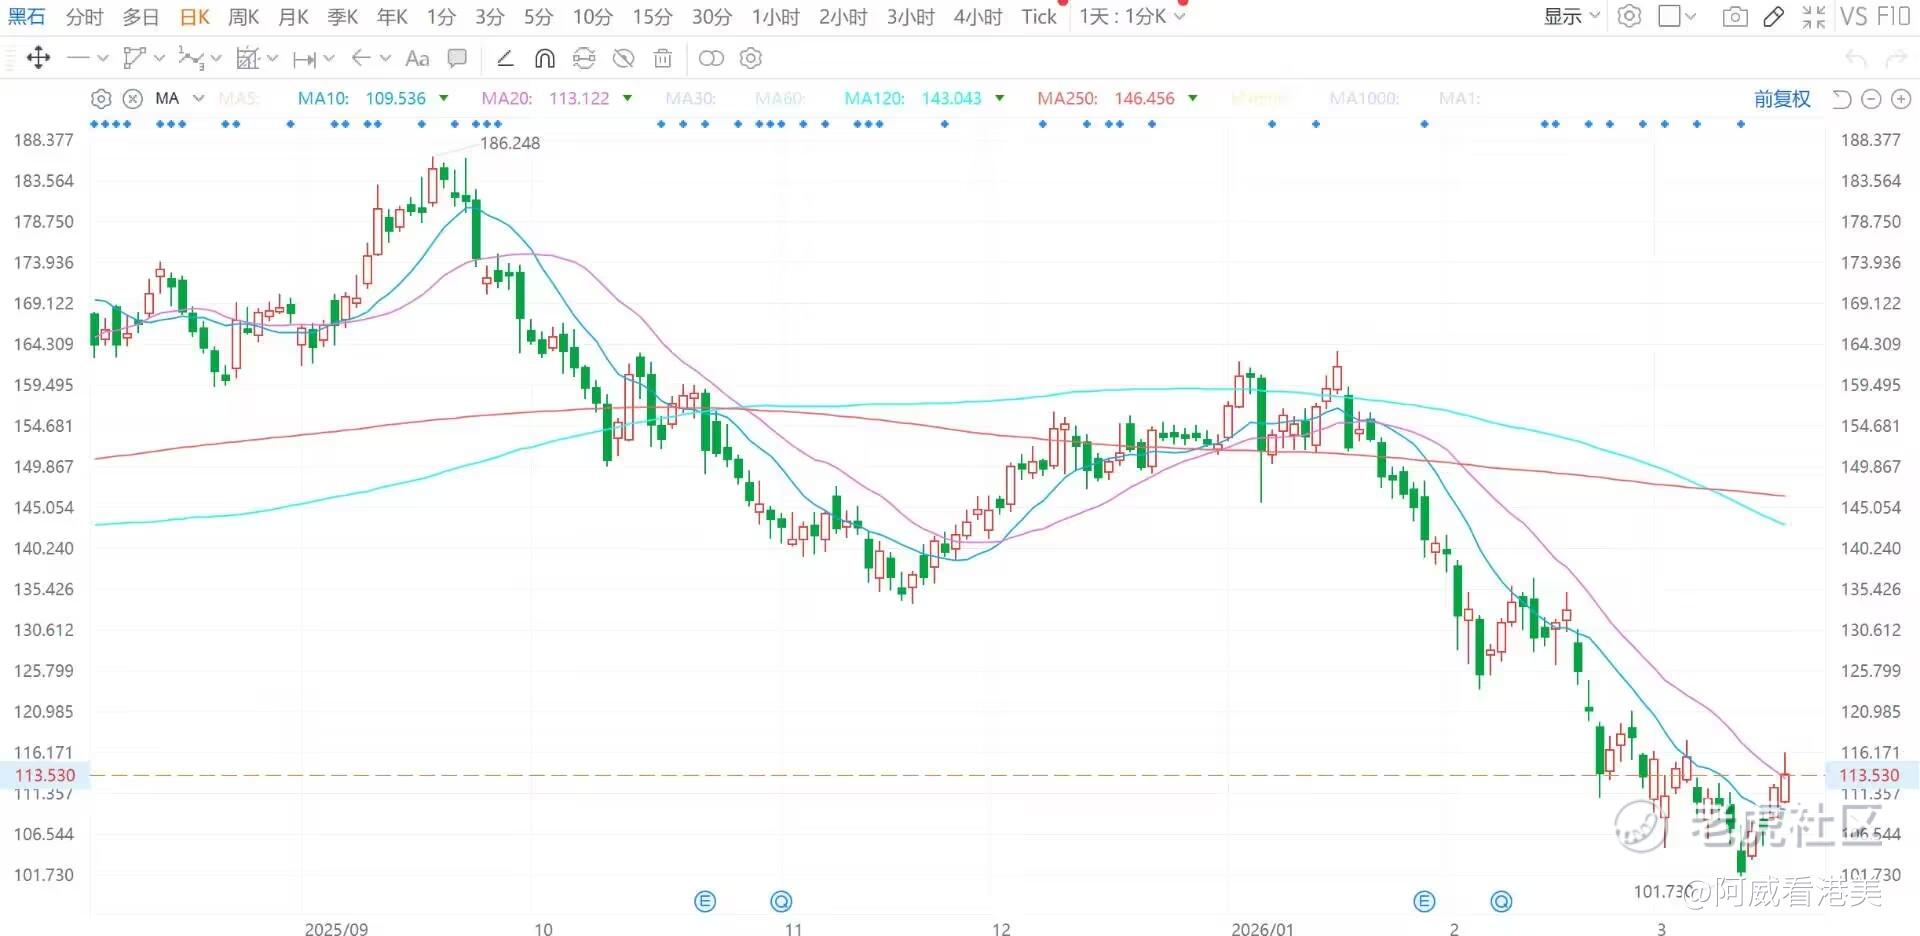
Task: Zoom out chart with minus icon
Action: coord(1871,99)
